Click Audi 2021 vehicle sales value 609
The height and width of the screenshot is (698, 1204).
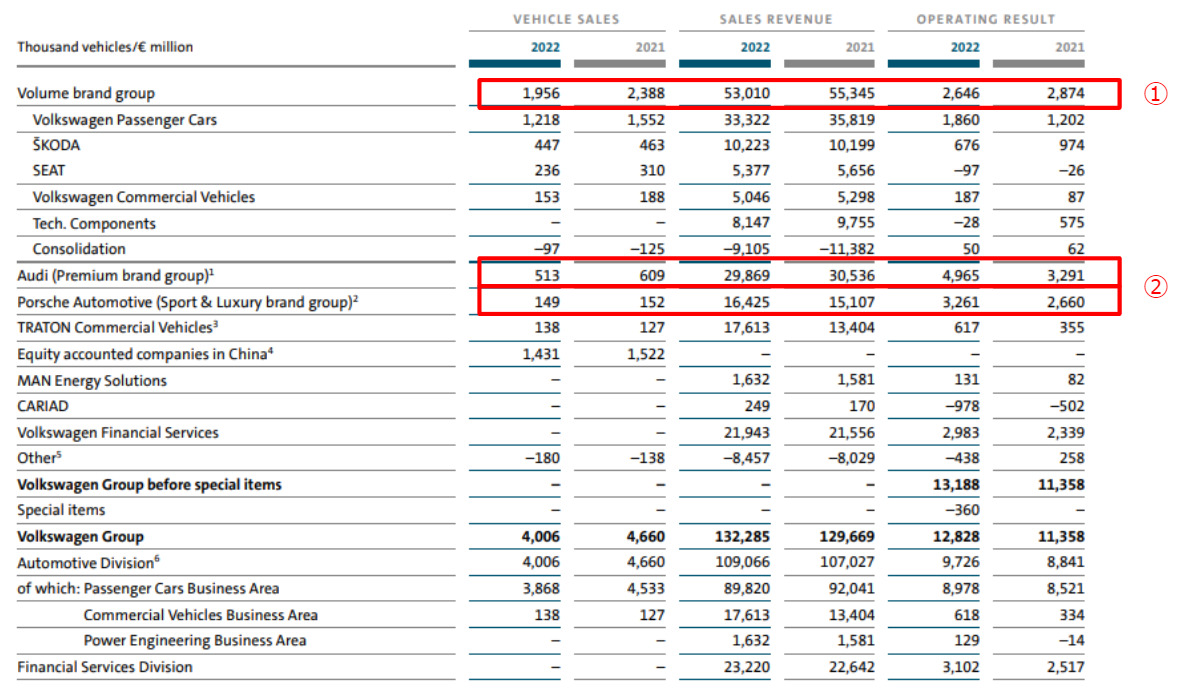point(652,276)
